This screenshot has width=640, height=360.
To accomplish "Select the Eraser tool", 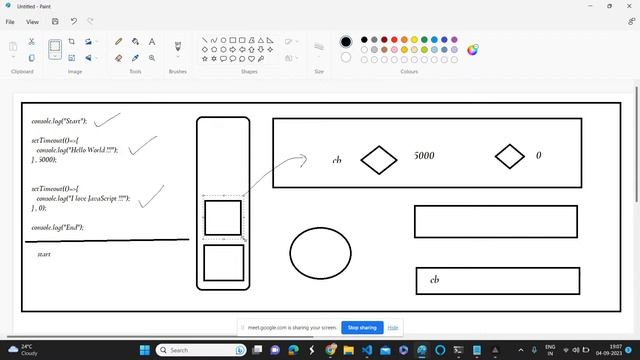I will (x=118, y=58).
